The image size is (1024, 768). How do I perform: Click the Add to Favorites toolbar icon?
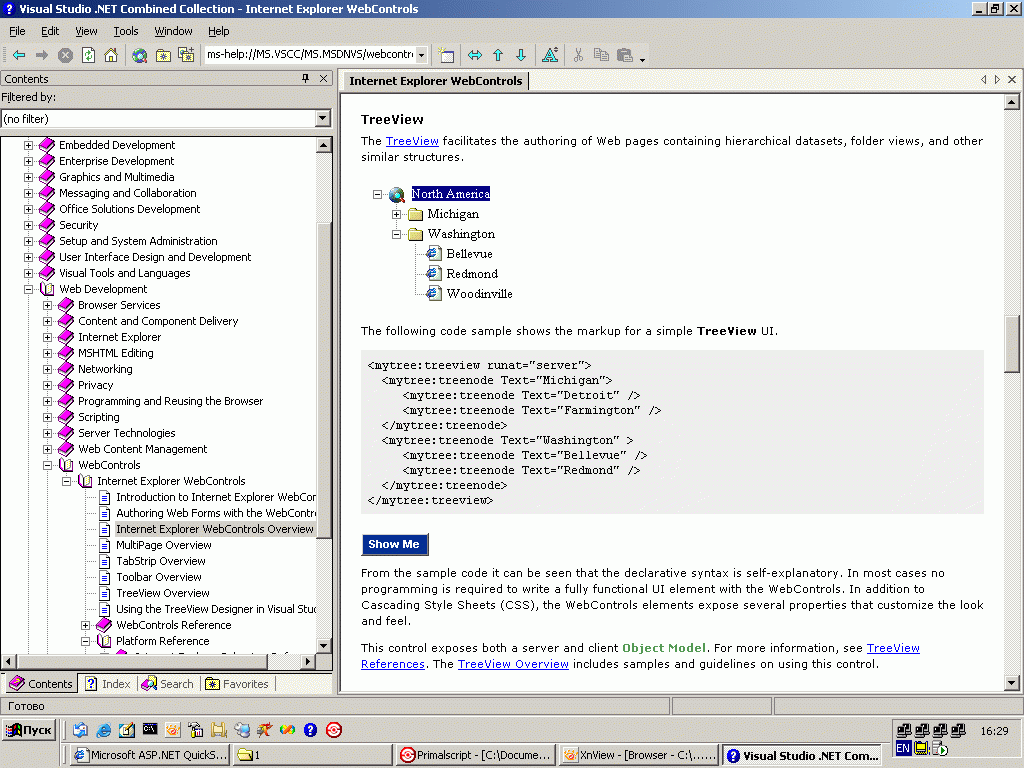point(163,56)
